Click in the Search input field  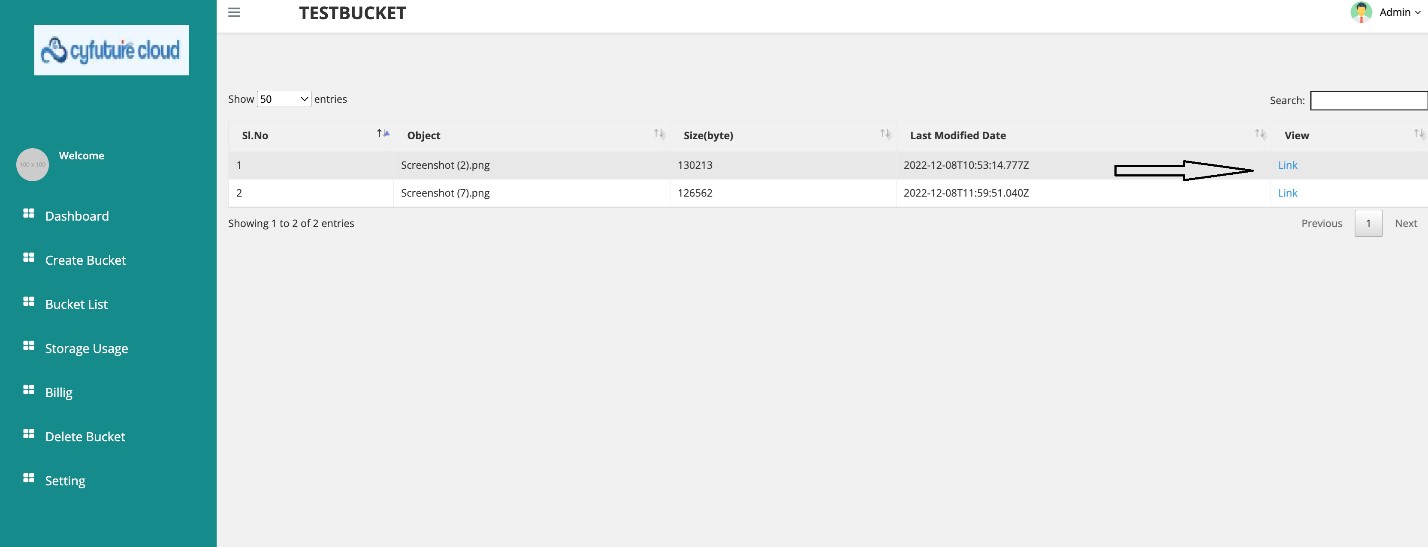(1368, 100)
